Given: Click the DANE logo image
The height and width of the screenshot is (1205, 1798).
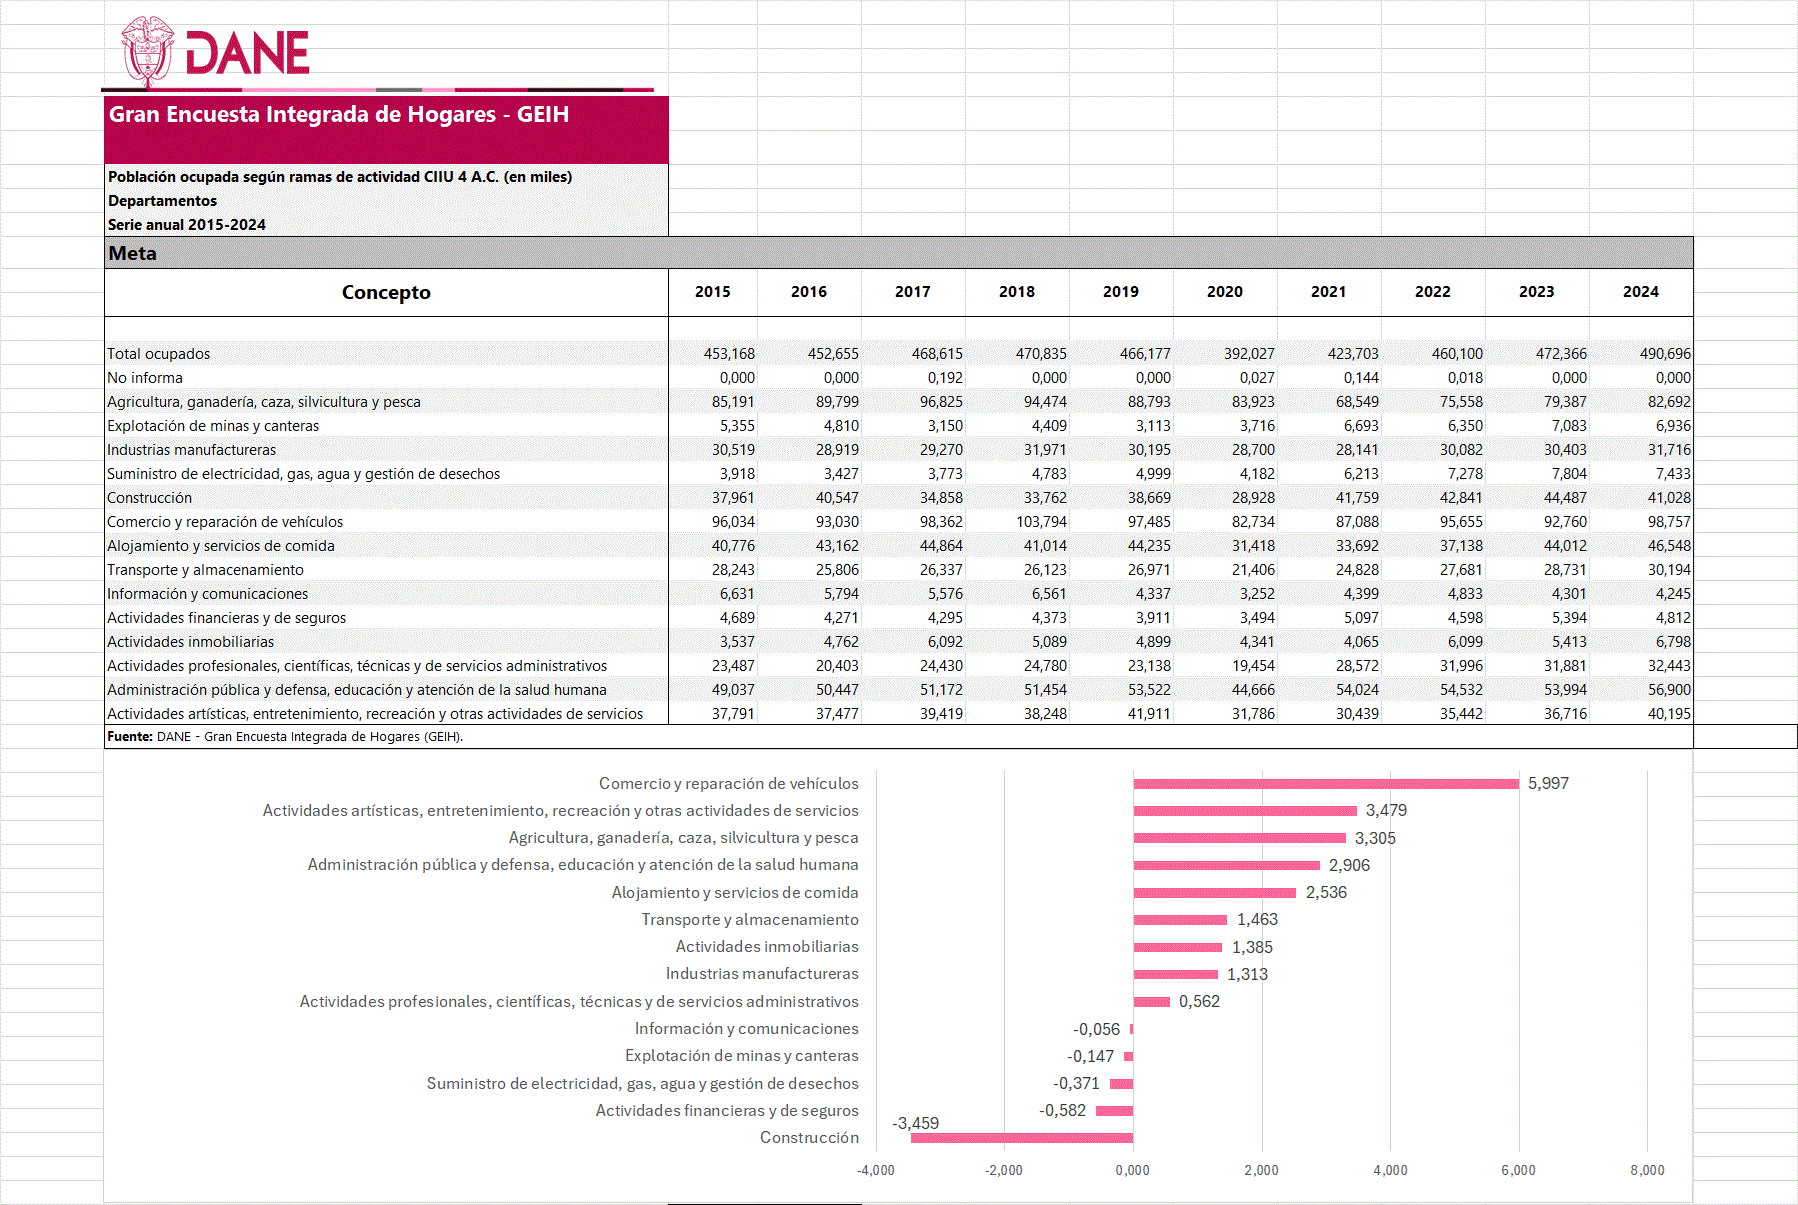Looking at the screenshot, I should [216, 50].
